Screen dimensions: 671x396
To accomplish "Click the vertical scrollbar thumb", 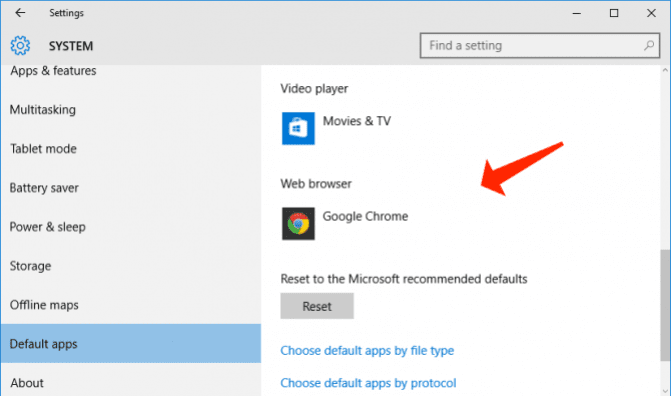I will tap(665, 305).
